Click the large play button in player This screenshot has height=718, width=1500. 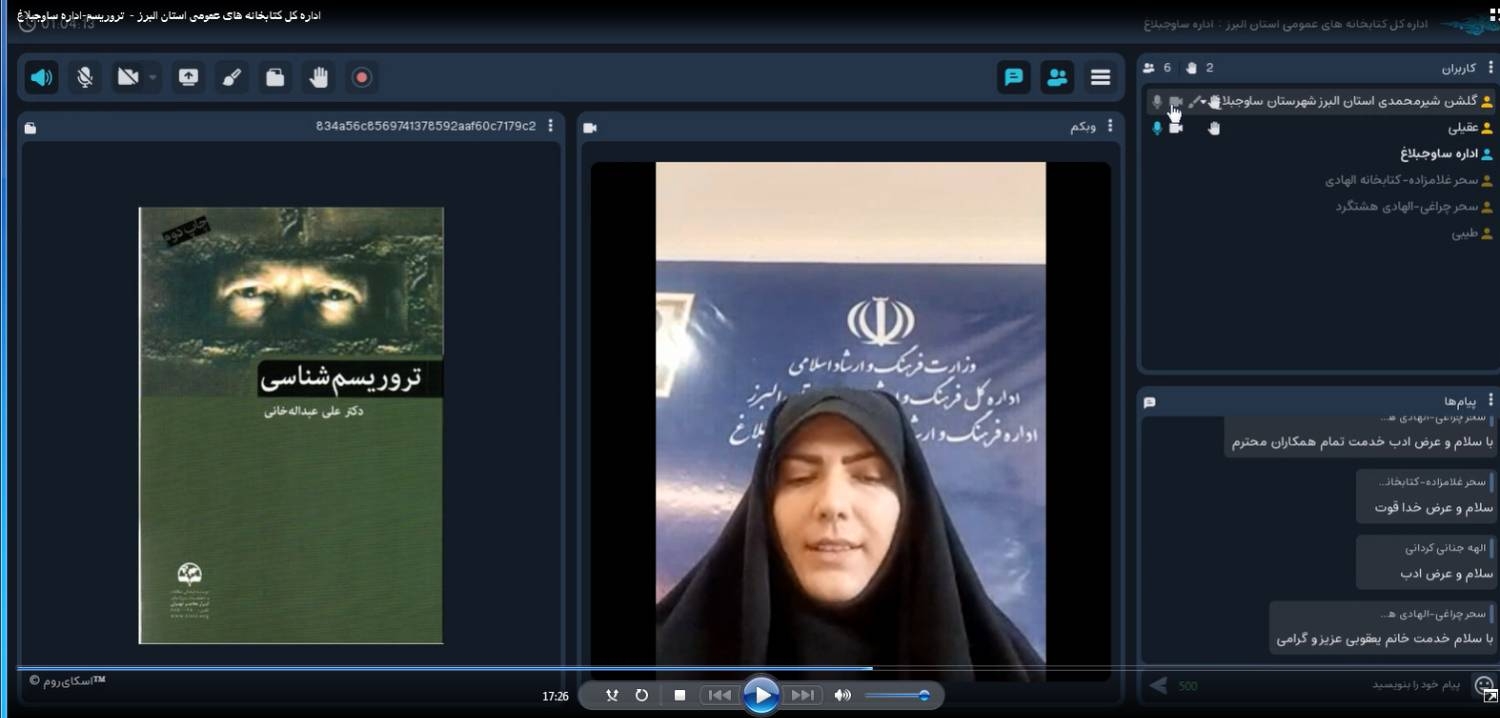pyautogui.click(x=761, y=695)
